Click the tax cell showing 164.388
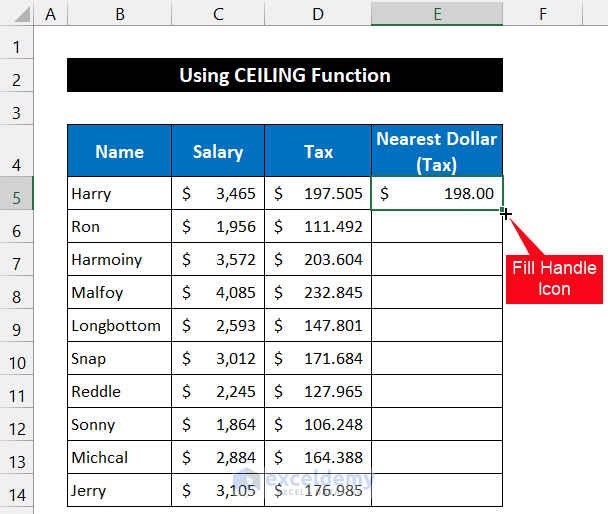 click(318, 457)
